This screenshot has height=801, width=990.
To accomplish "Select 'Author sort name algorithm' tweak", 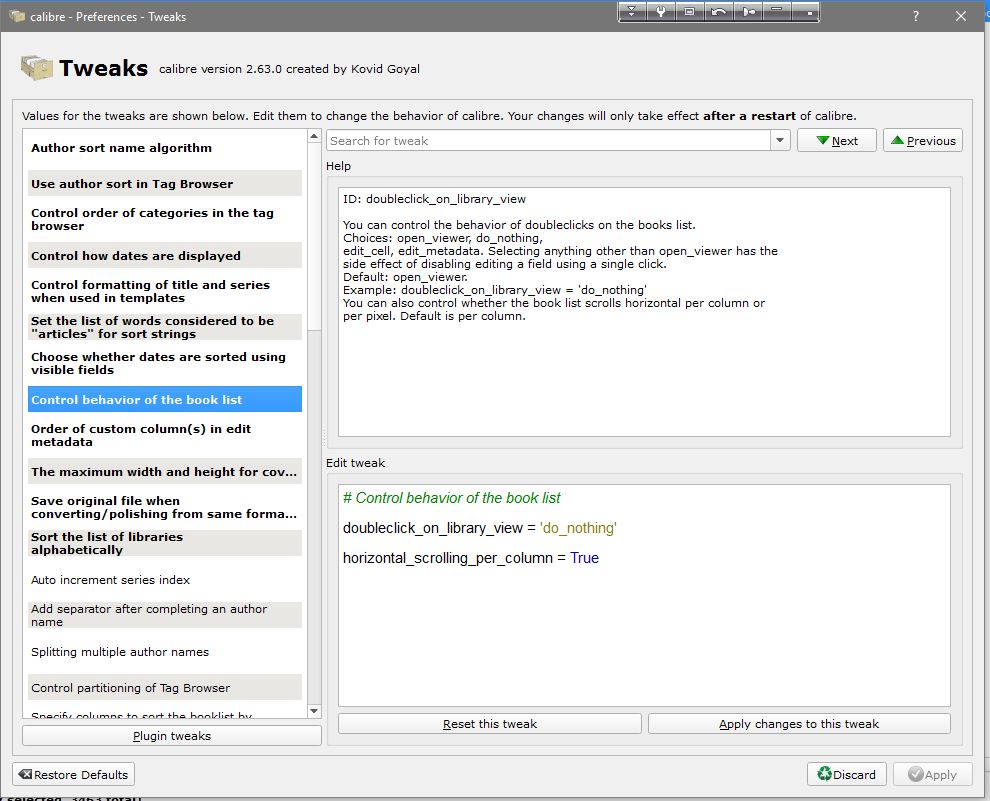I will coord(121,148).
